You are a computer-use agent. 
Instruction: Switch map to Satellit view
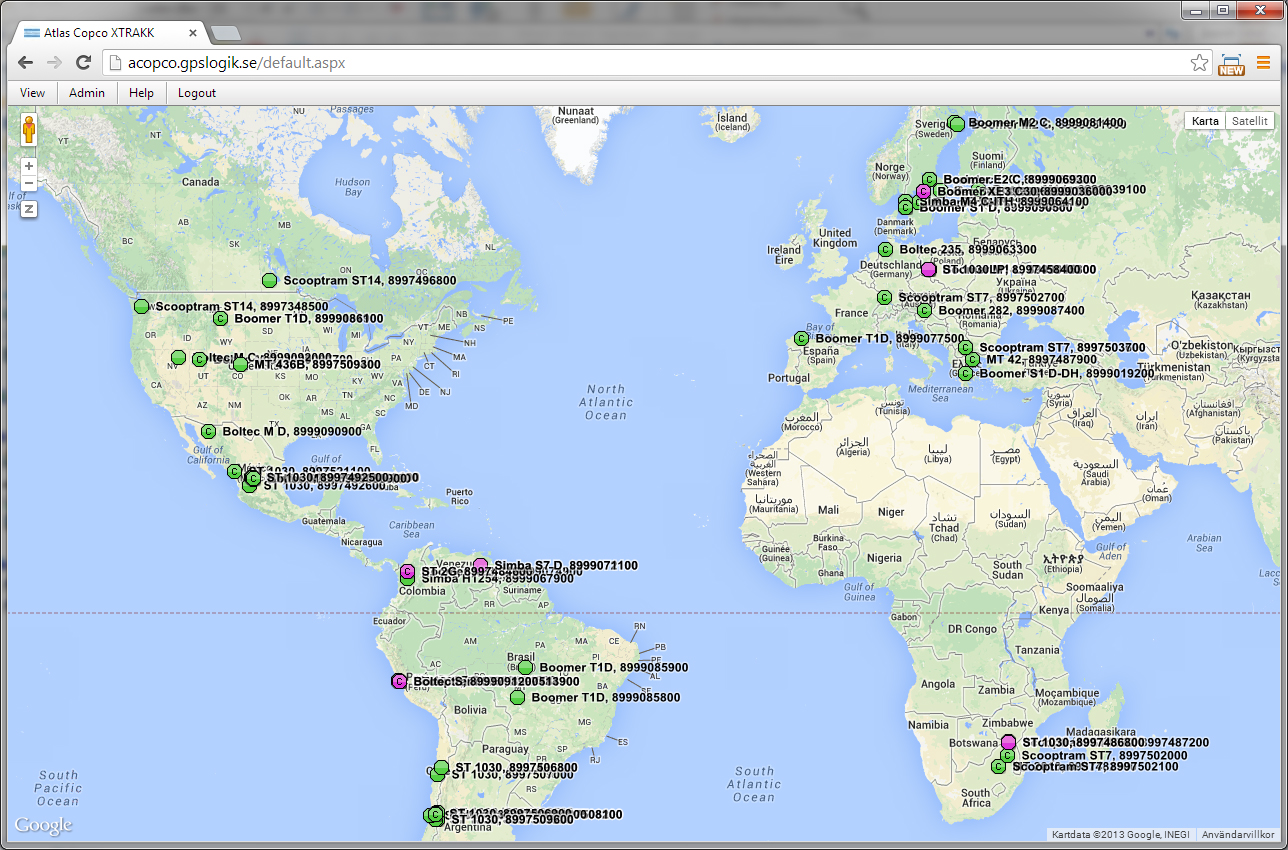(1250, 121)
